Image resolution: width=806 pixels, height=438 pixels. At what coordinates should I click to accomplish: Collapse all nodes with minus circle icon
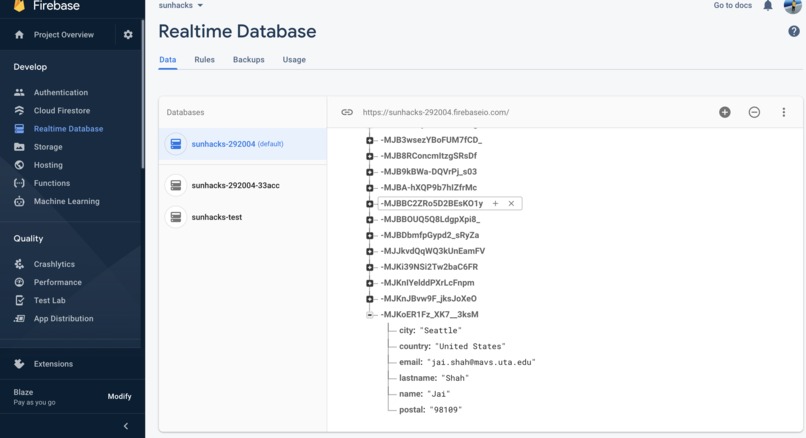coord(754,112)
